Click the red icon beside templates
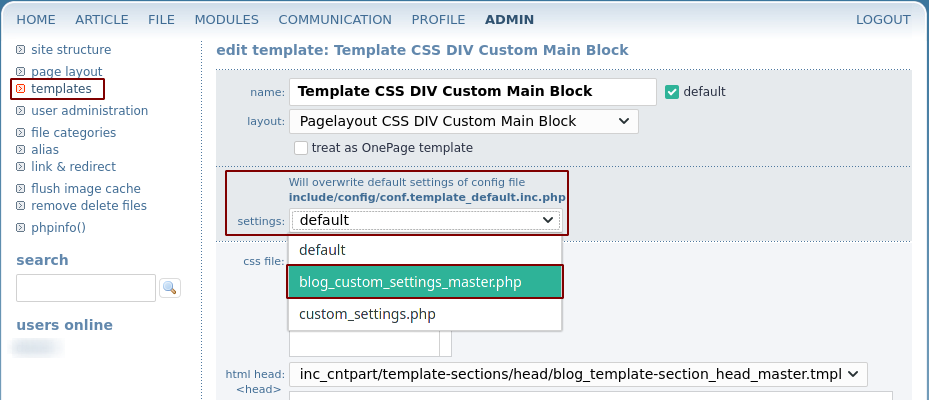The image size is (929, 400). tap(21, 89)
